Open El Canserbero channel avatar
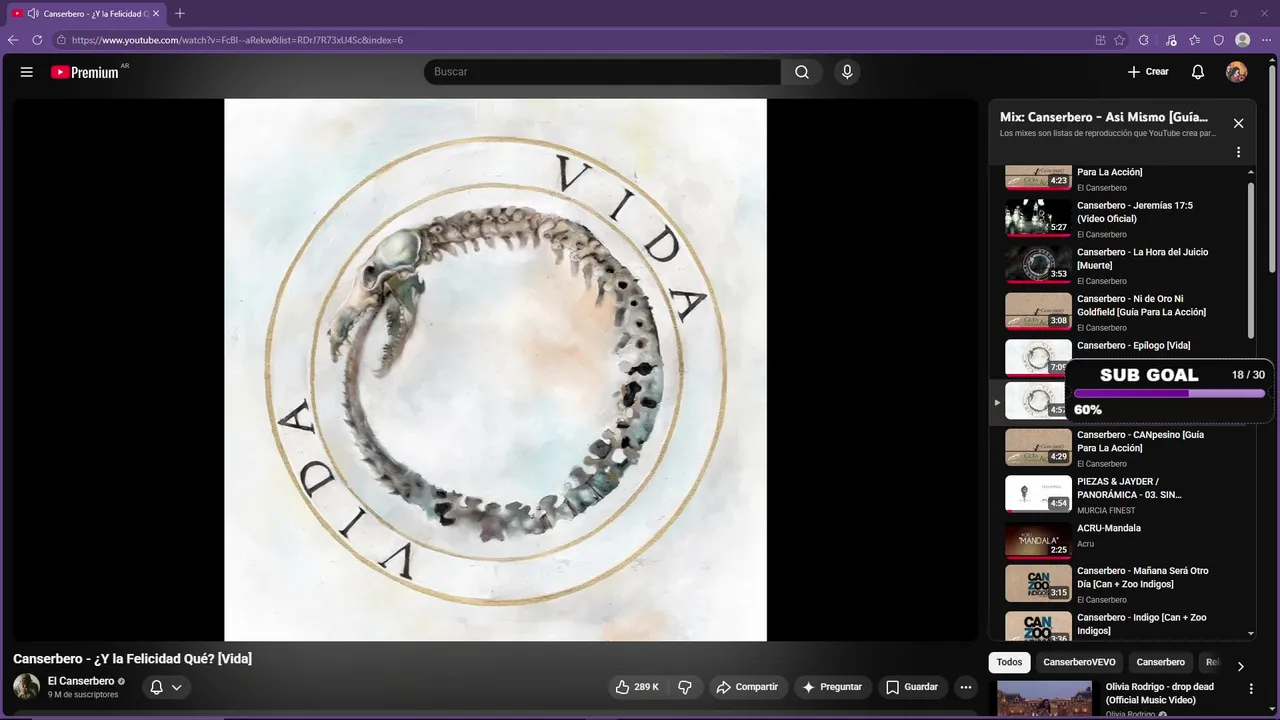This screenshot has height=720, width=1280. pos(26,686)
